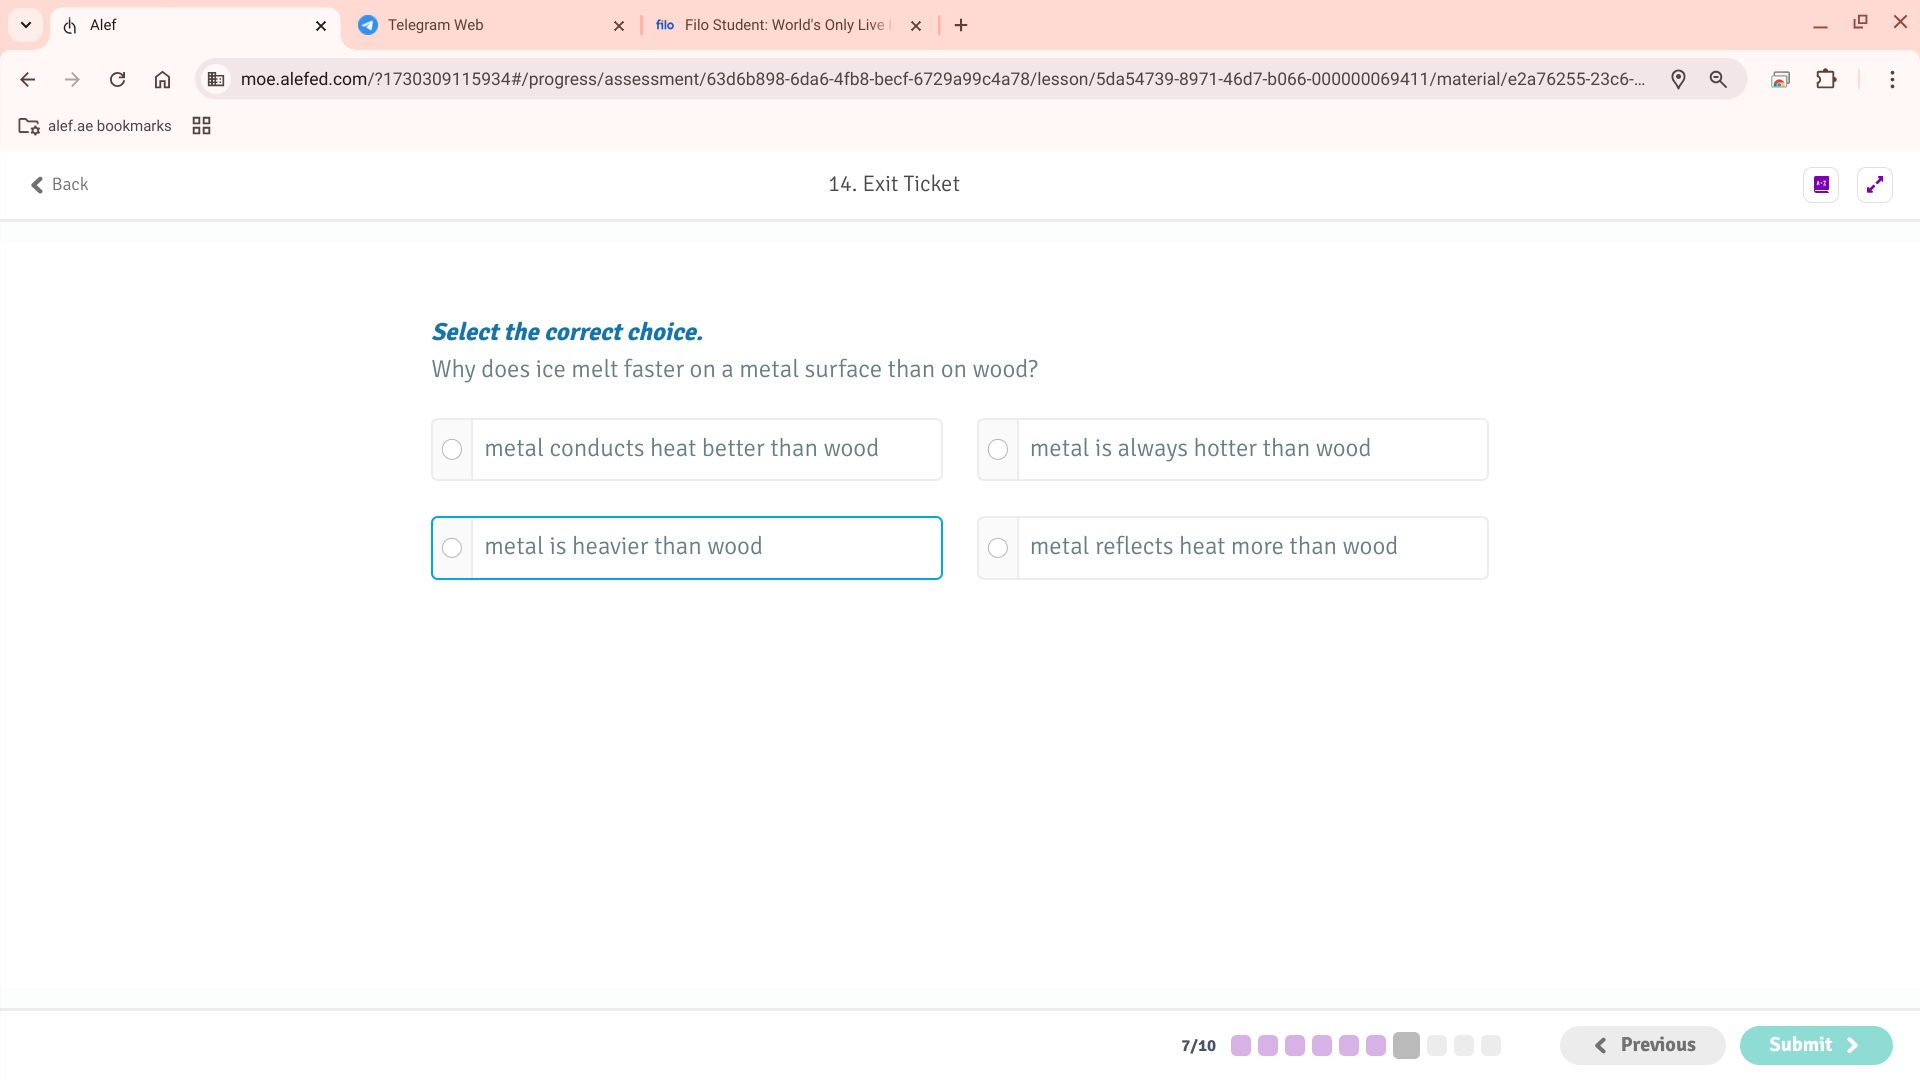Open Chrome three-dot menu

(x=1892, y=79)
